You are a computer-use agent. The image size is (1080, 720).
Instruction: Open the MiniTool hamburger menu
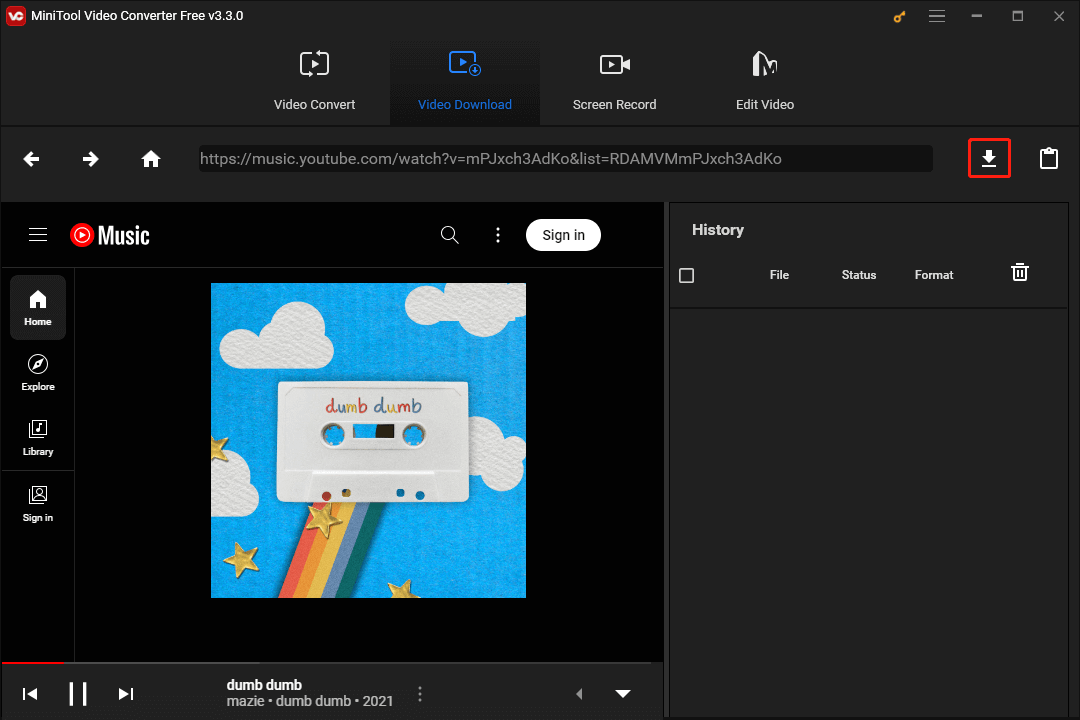click(937, 16)
